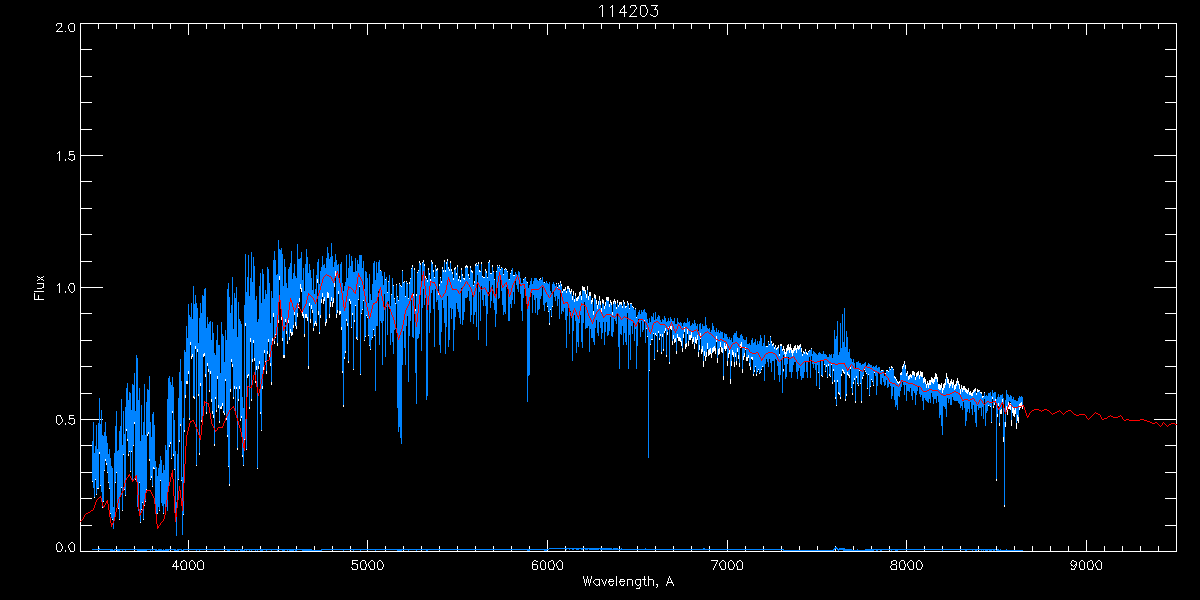The width and height of the screenshot is (1200, 600).
Task: Click the 7000 wavelength tick label
Action: pyautogui.click(x=727, y=564)
